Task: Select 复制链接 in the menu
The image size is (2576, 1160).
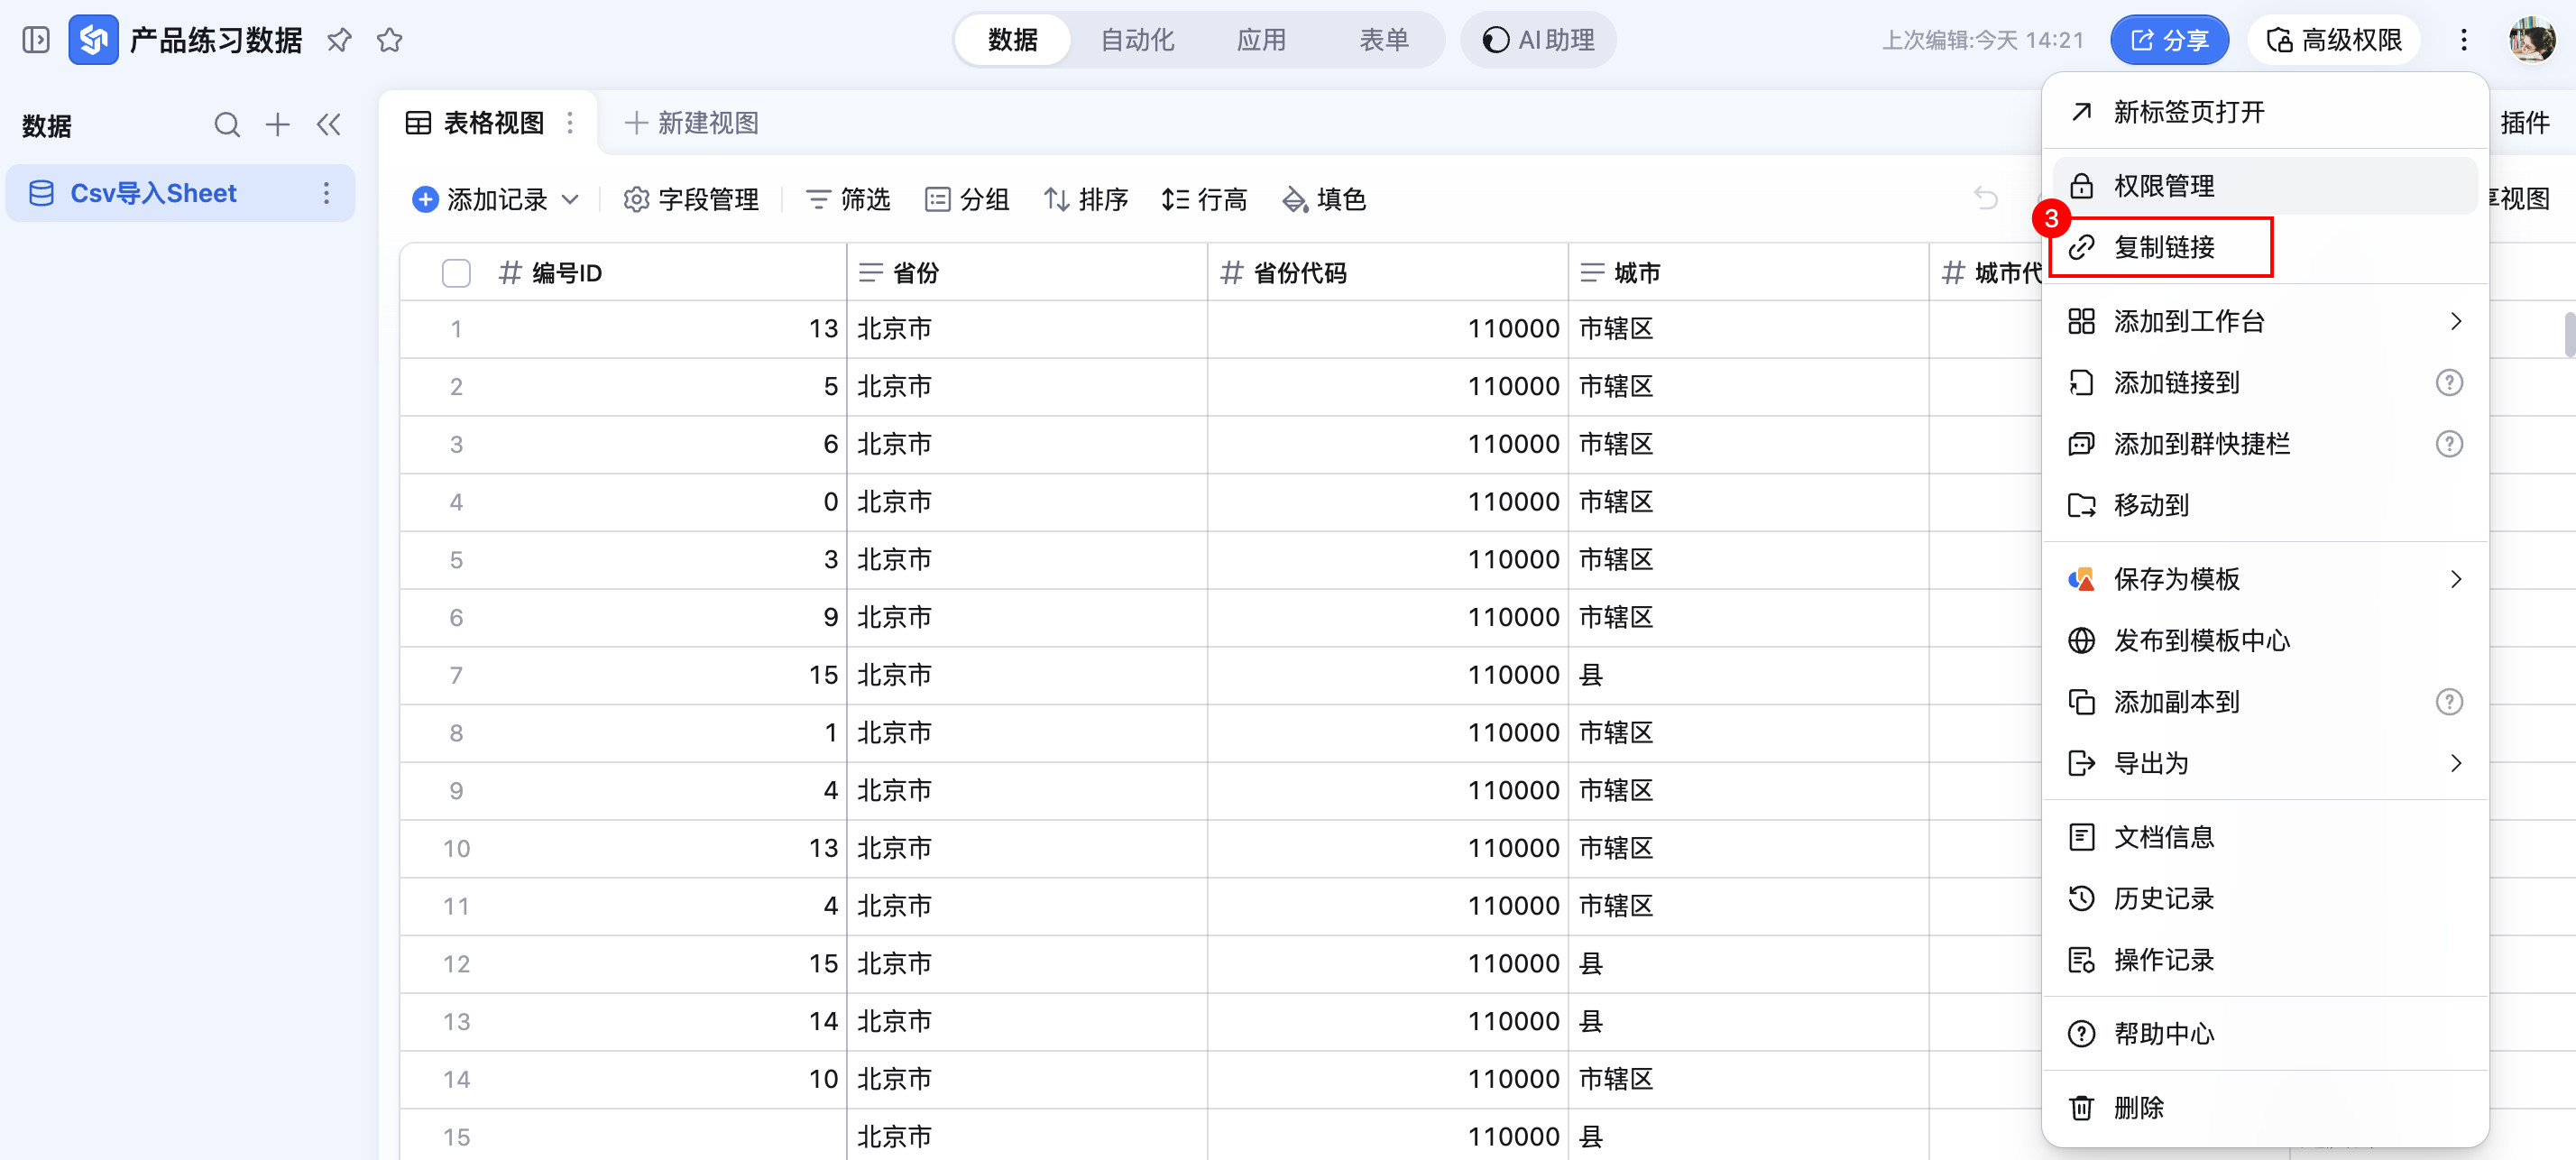Action: point(2163,247)
